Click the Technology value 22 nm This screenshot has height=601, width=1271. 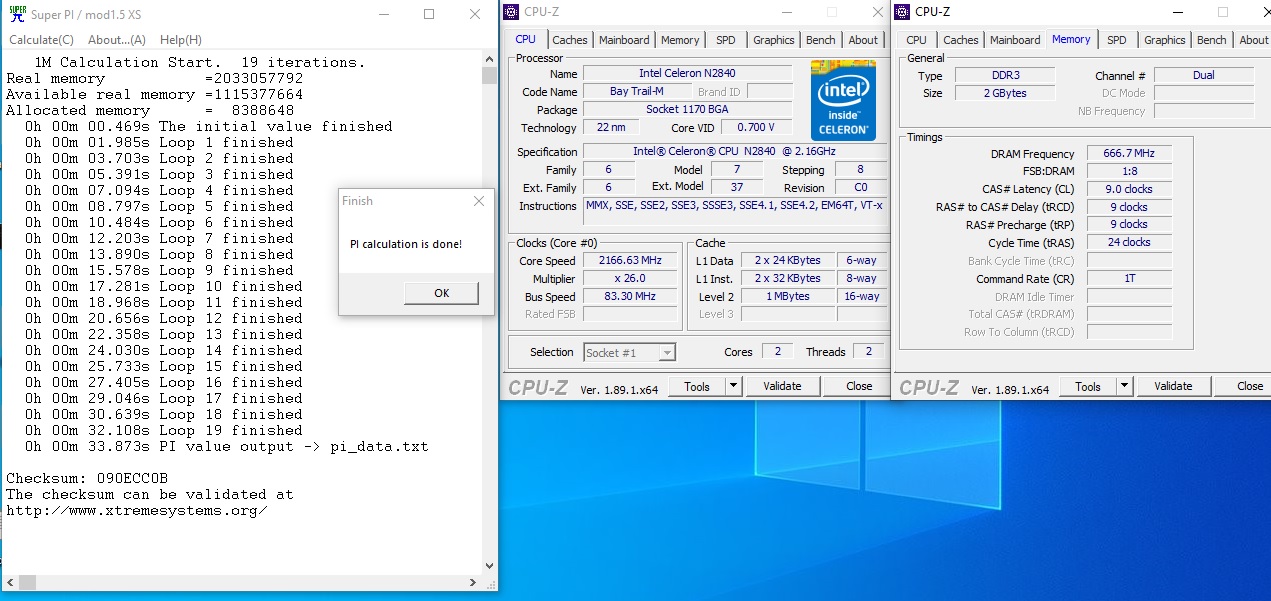(610, 127)
